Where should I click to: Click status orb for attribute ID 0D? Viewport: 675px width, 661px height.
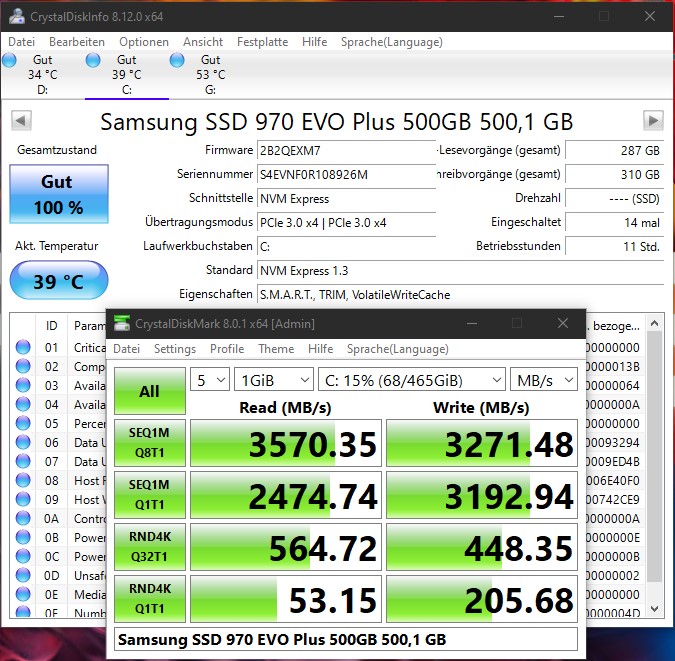[23, 575]
